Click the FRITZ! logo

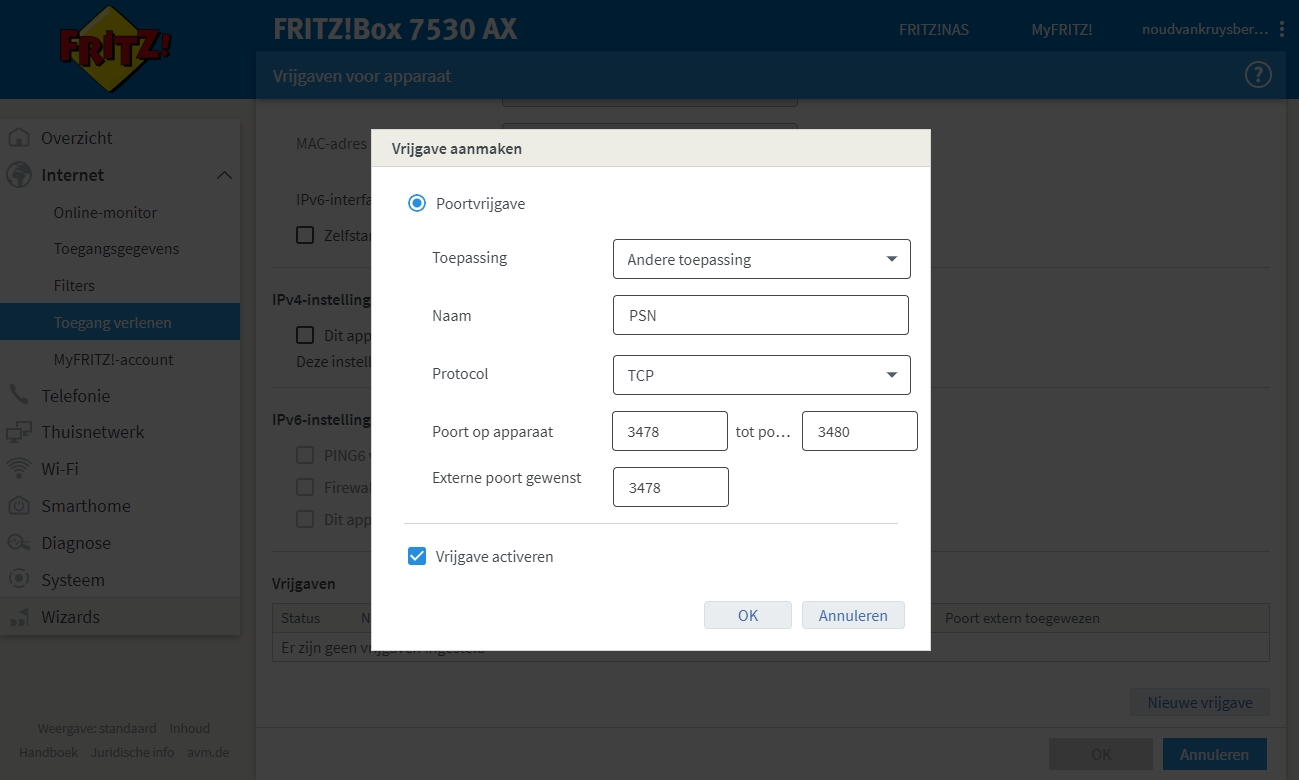click(x=110, y=48)
